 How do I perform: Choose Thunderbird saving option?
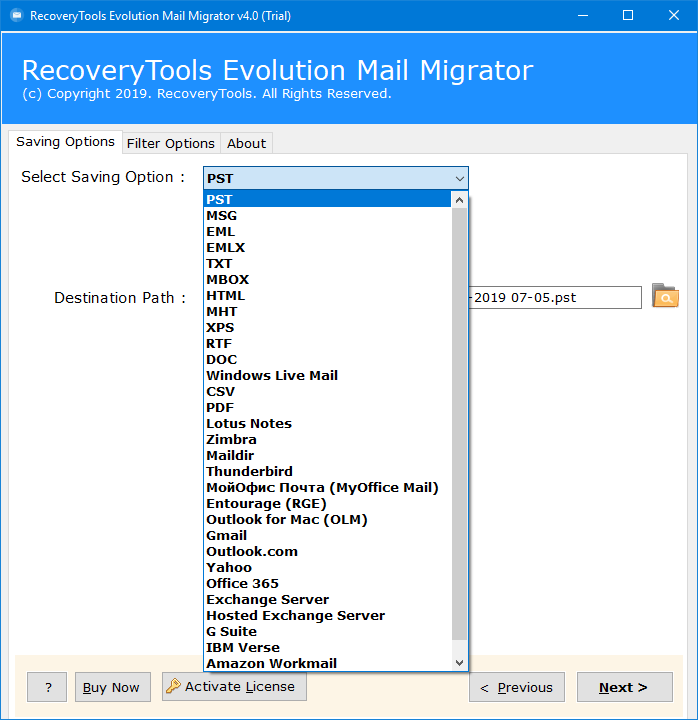point(327,472)
